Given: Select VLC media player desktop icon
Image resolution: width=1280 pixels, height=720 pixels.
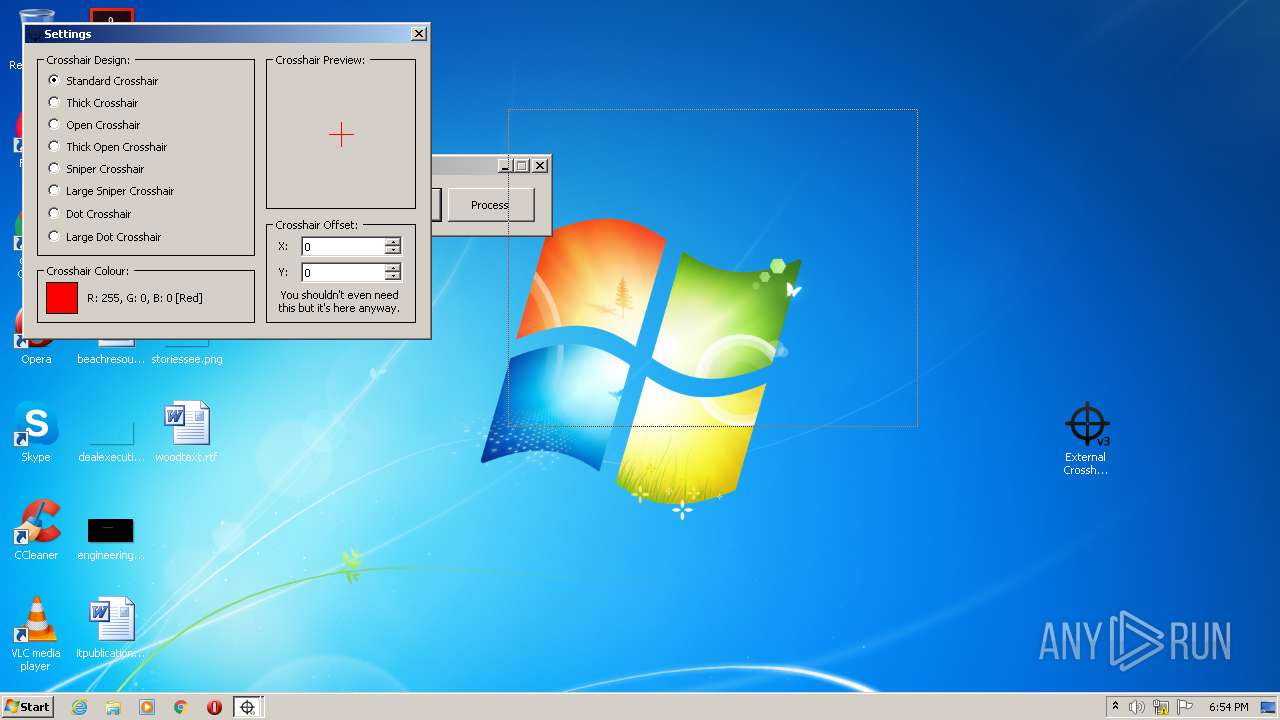Looking at the screenshot, I should point(36,634).
